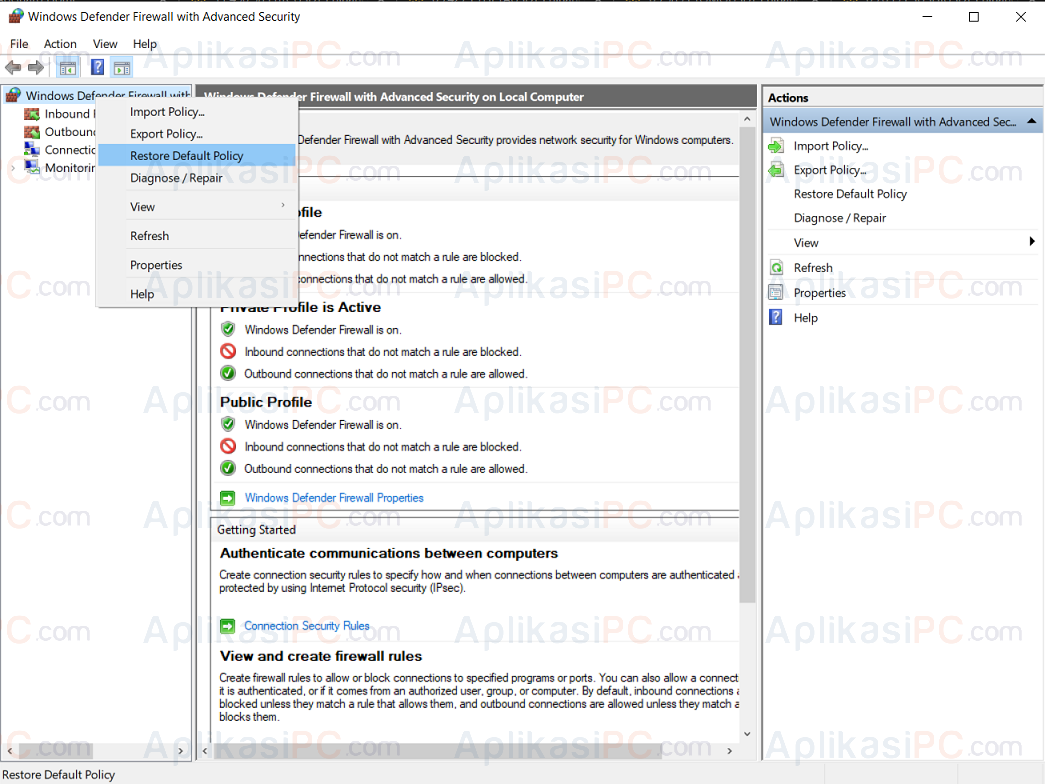
Task: Choose Export Policy... from the context menu
Action: coord(197,133)
